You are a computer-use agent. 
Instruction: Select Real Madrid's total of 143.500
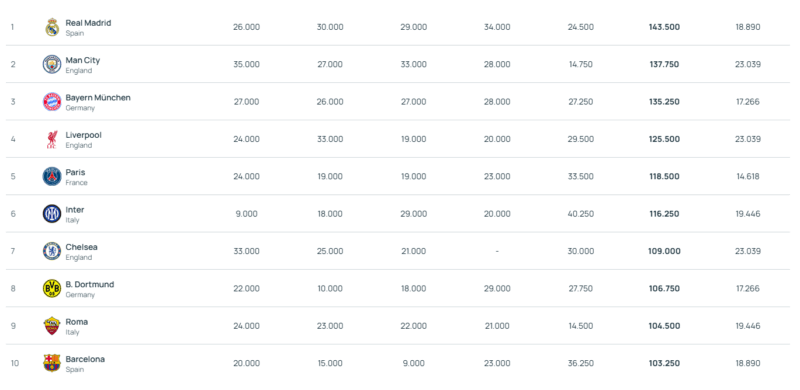click(x=664, y=27)
